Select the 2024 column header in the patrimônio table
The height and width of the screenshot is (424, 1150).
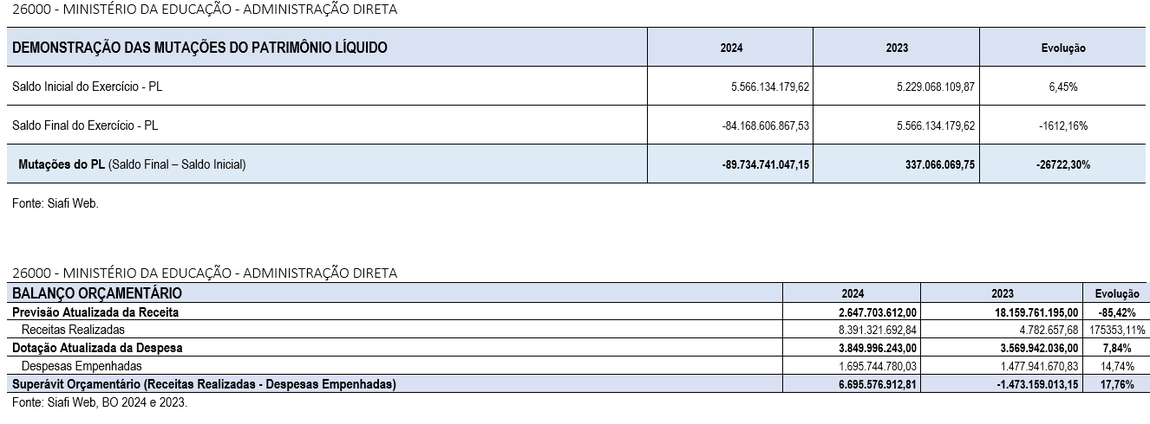[x=731, y=48]
